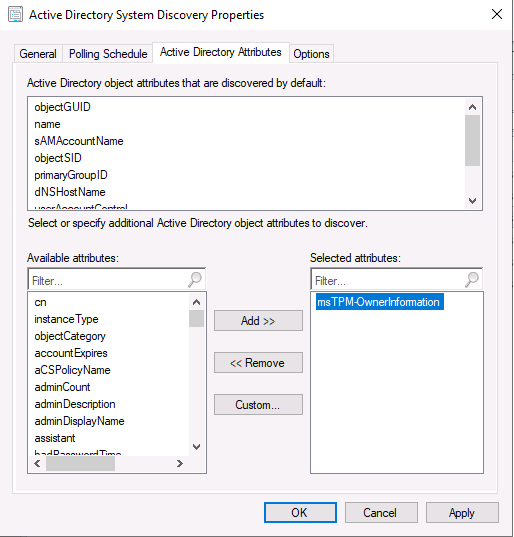Select assistant in Available attributes
This screenshot has height=537, width=514.
click(55, 438)
